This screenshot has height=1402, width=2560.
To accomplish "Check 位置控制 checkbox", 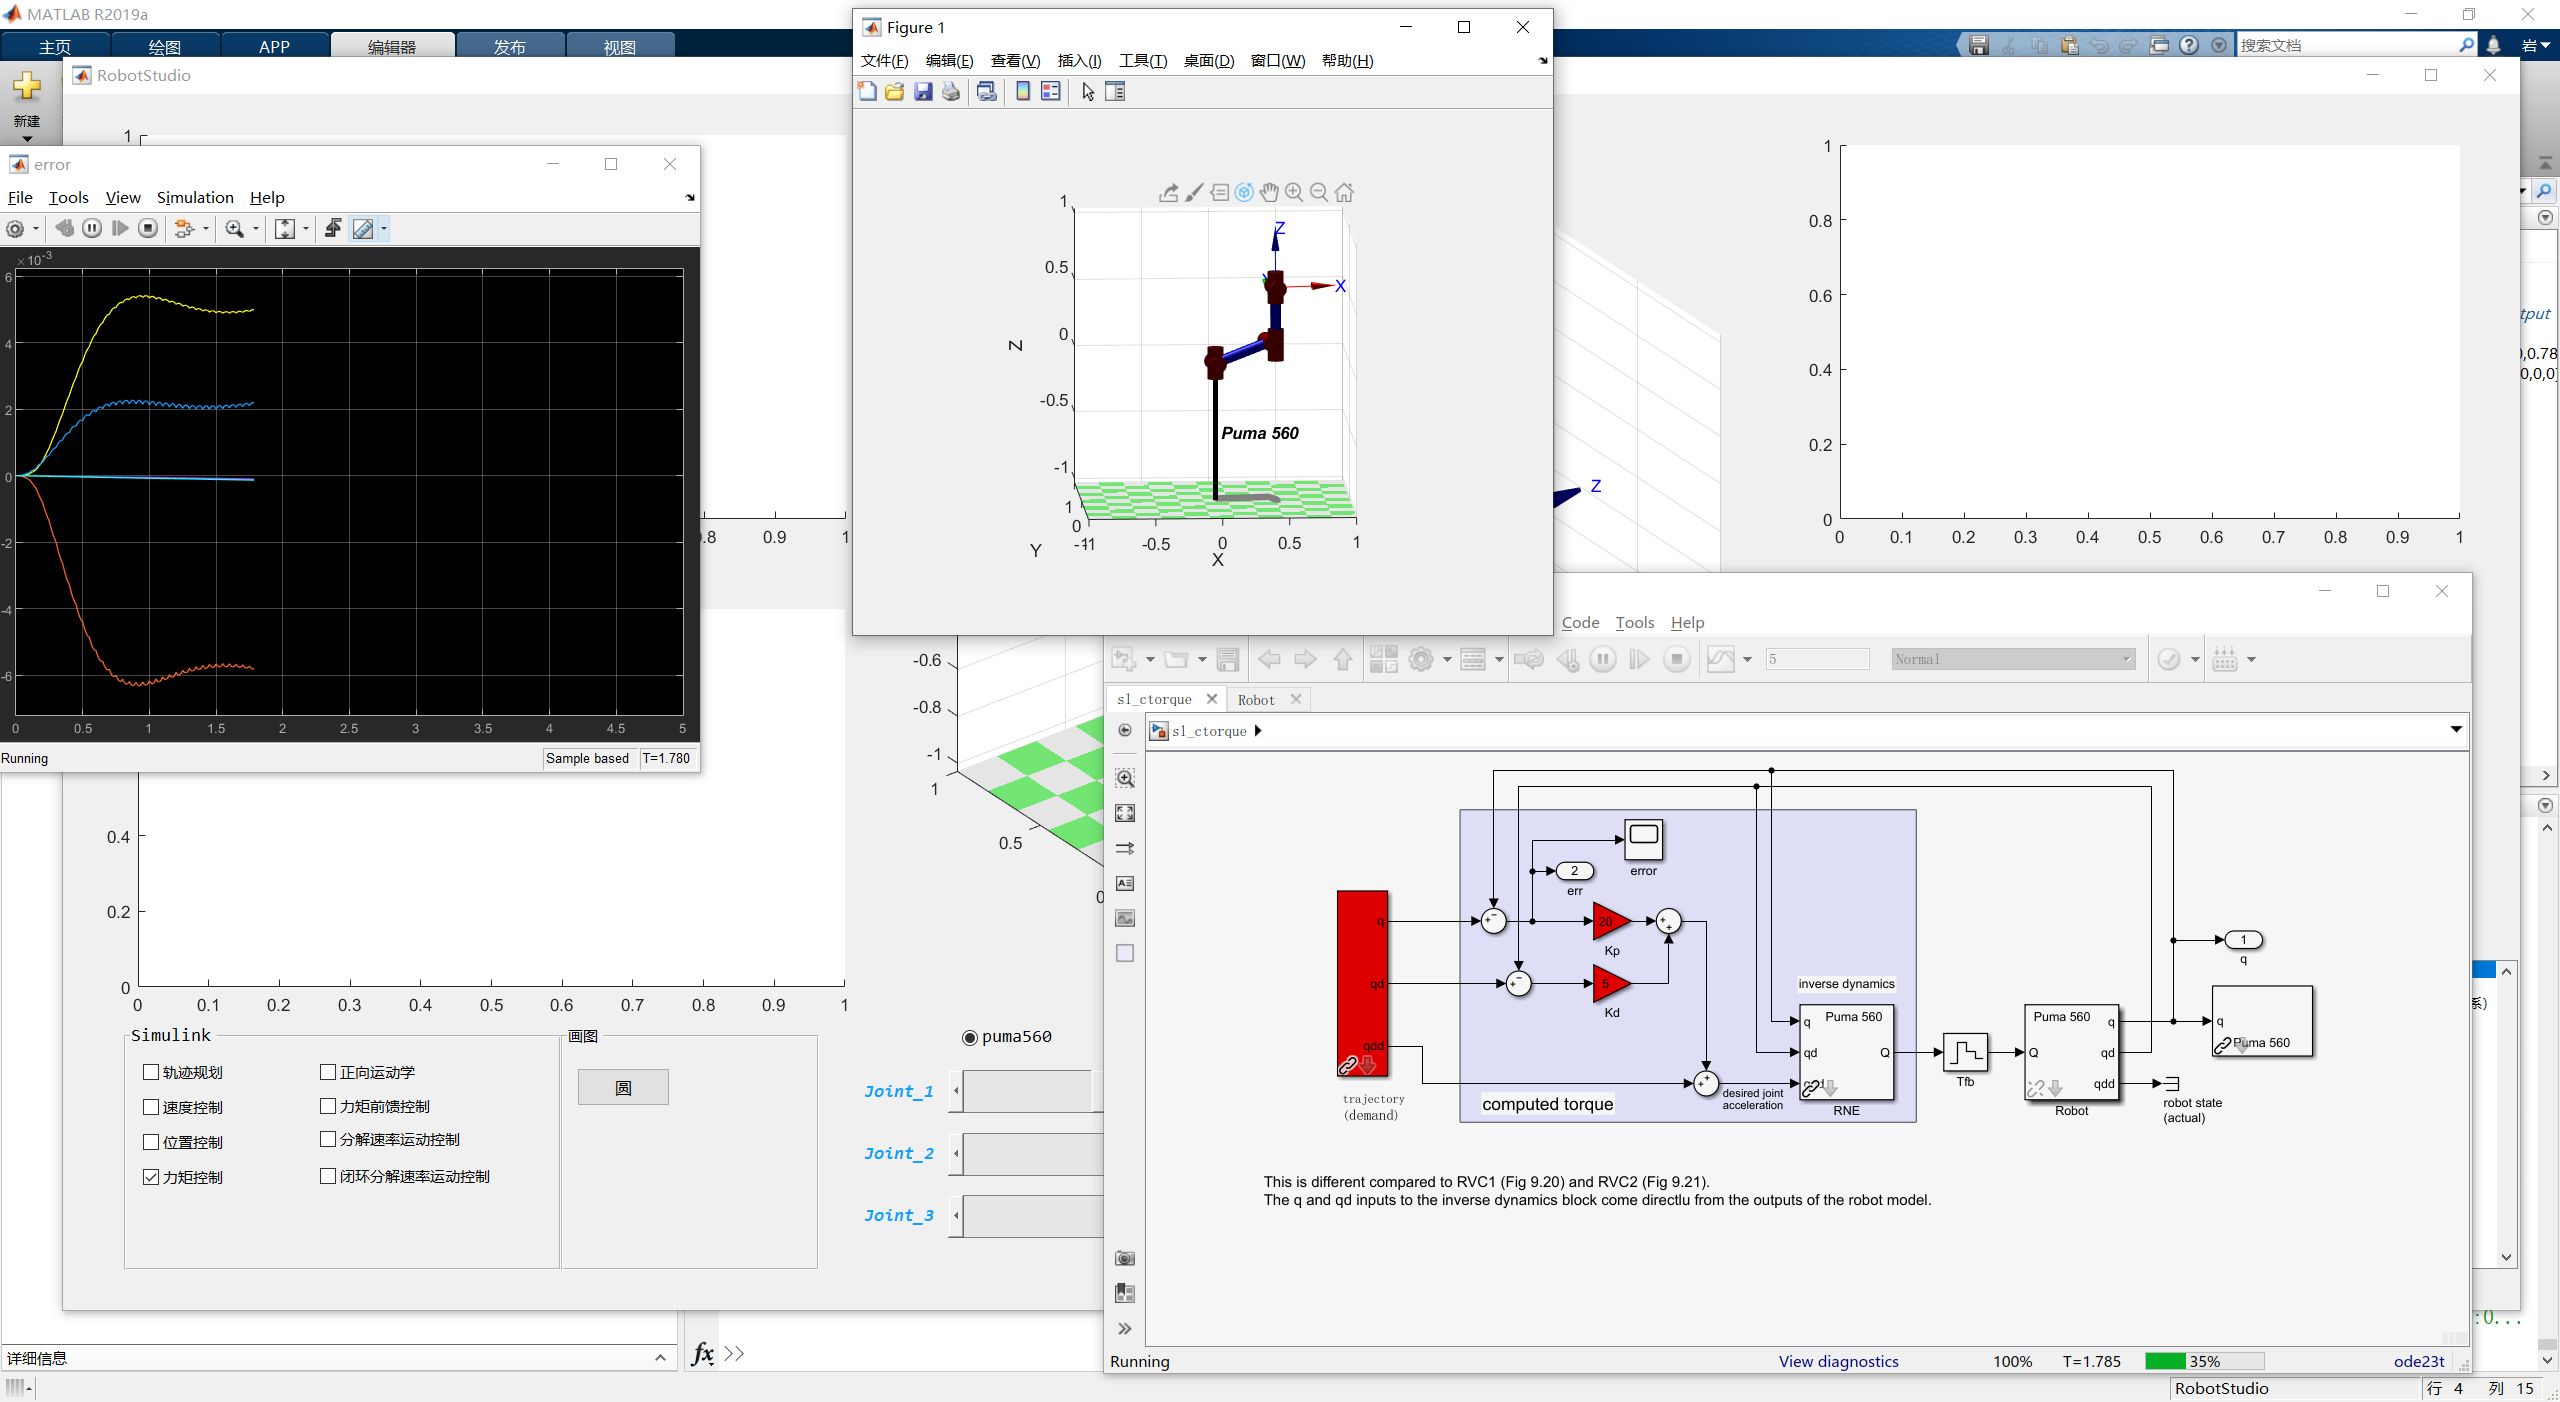I will click(151, 1142).
